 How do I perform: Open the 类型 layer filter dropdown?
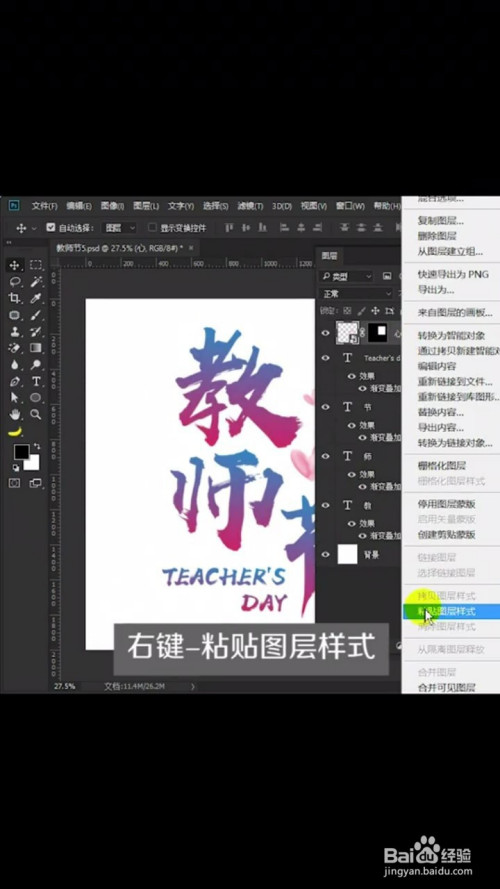coord(346,276)
